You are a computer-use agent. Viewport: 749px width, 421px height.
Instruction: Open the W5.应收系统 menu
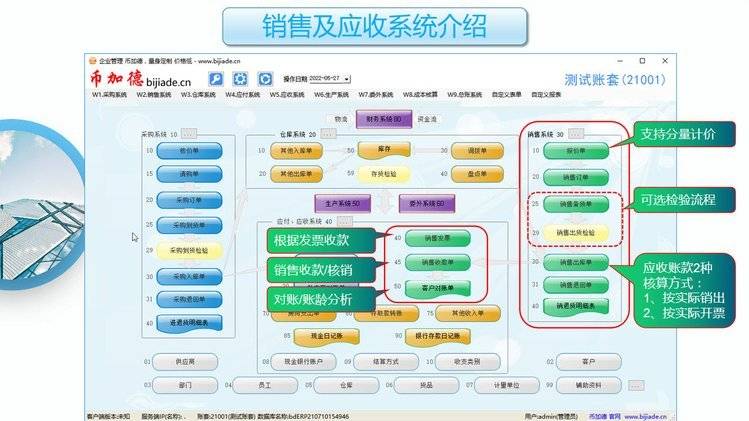(288, 95)
